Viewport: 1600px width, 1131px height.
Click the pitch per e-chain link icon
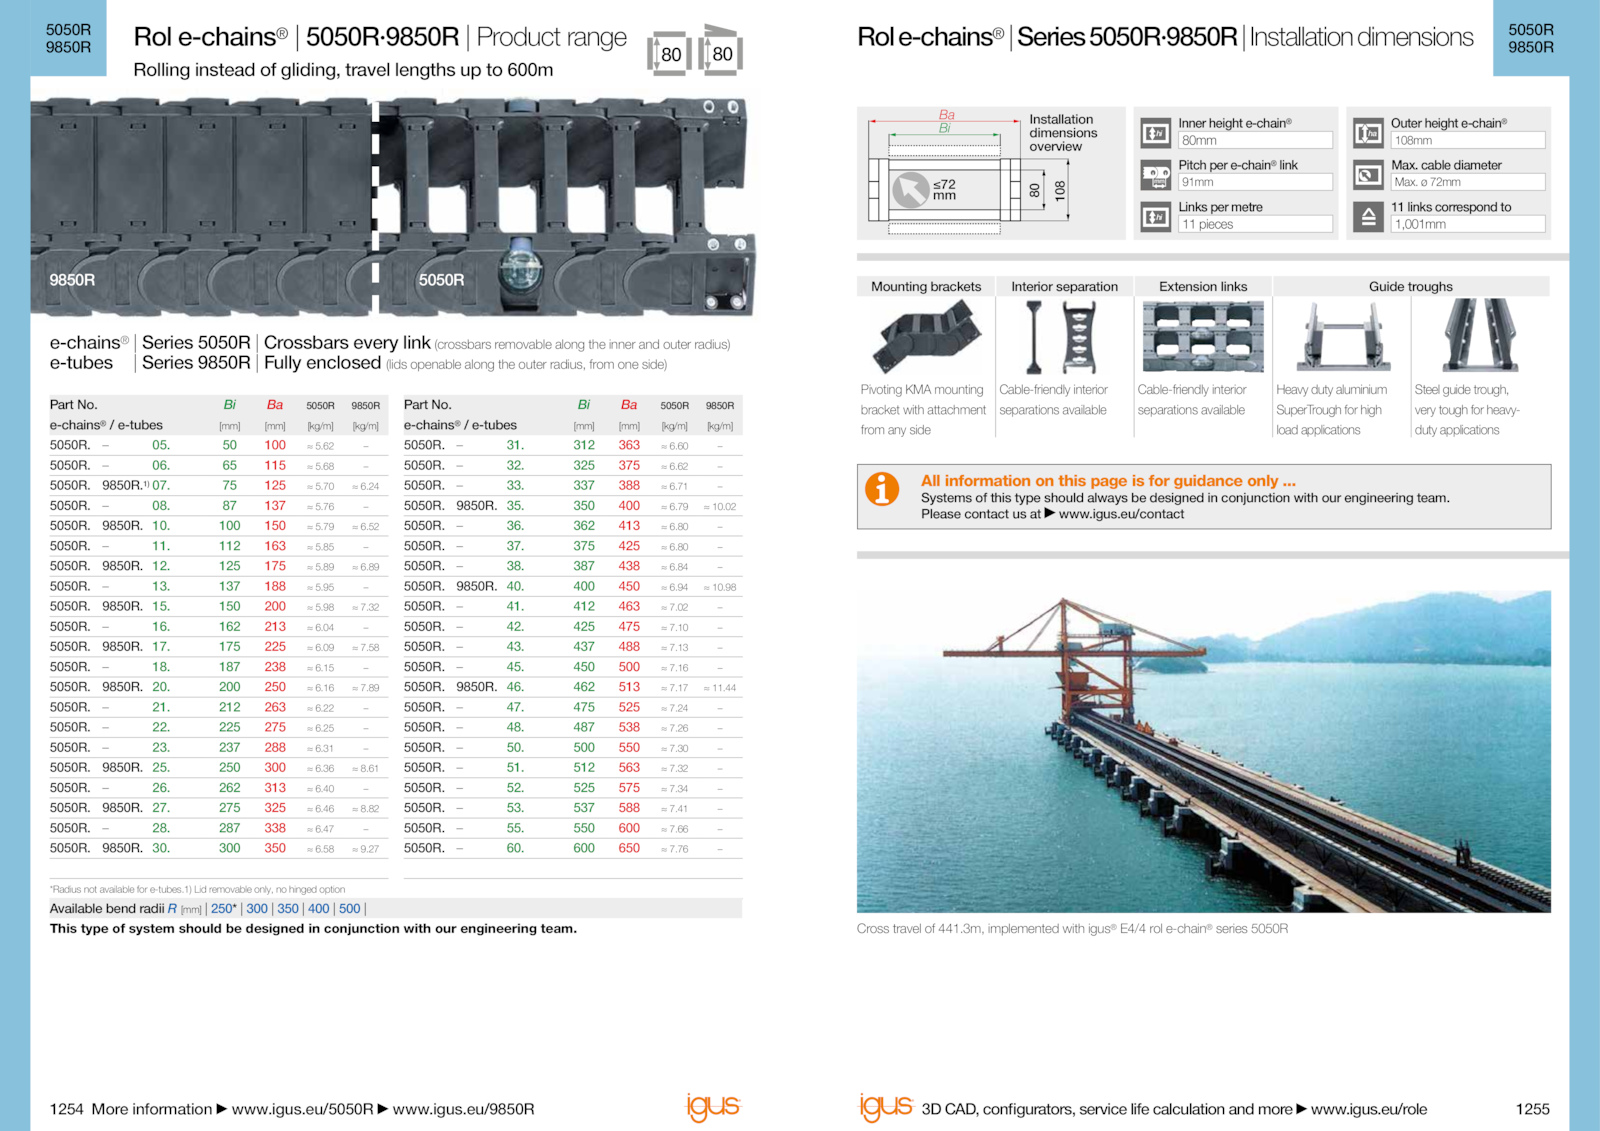[x=1156, y=175]
